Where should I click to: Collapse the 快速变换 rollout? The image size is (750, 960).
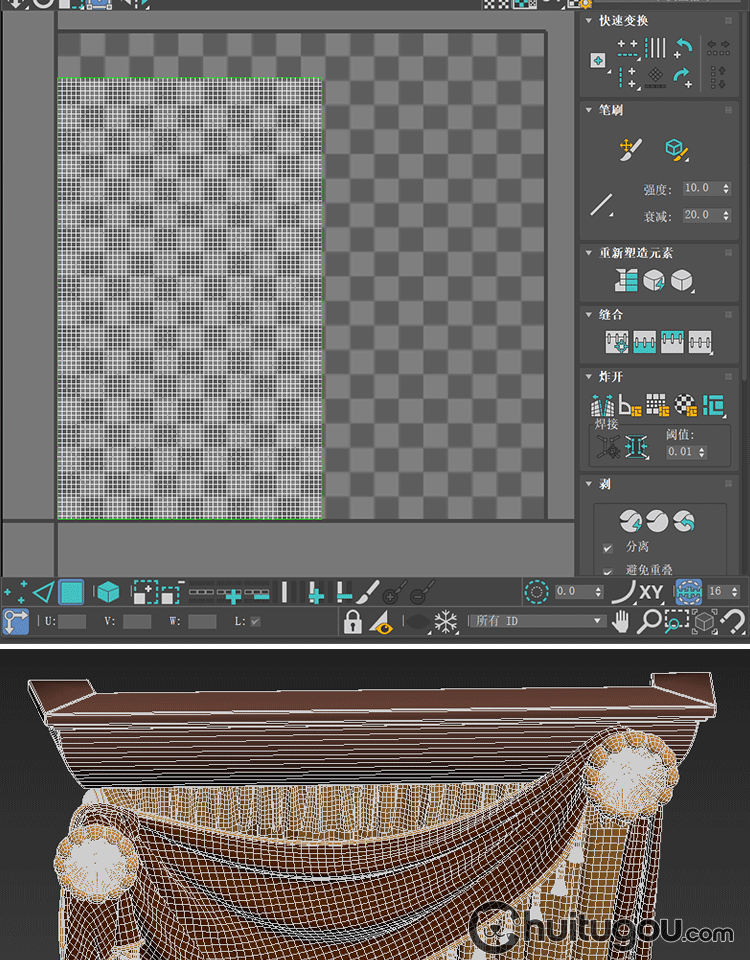coord(589,21)
